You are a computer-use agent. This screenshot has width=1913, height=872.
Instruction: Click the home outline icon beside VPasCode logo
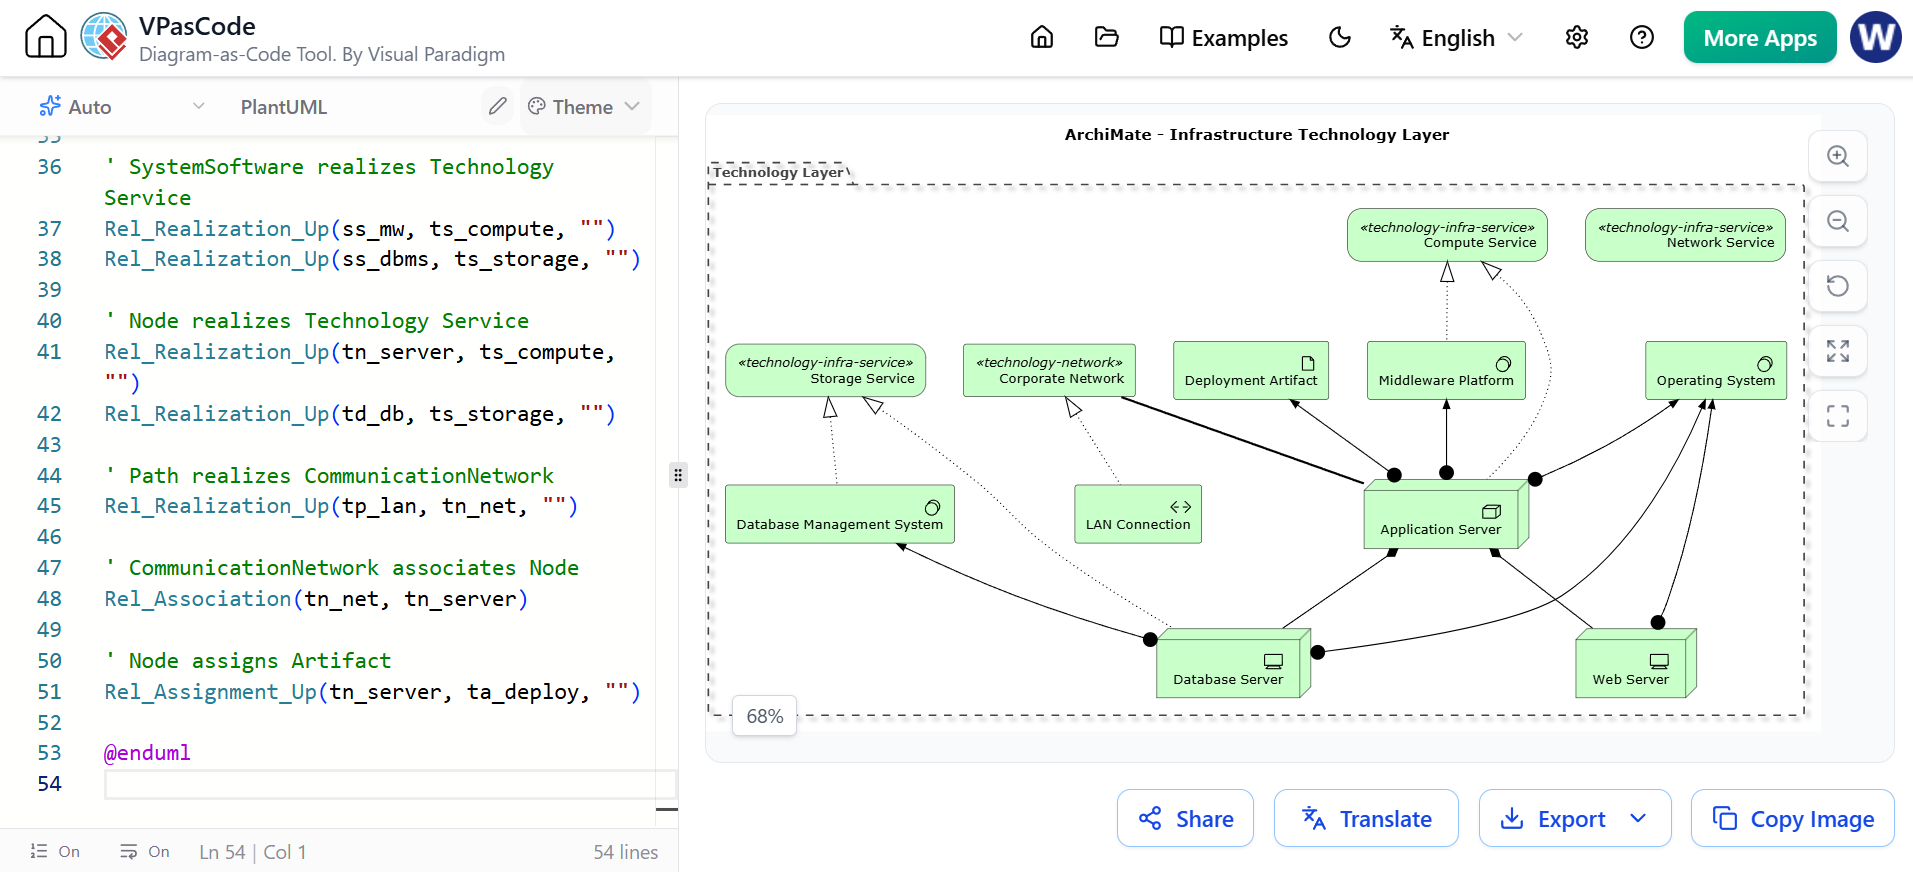(46, 37)
